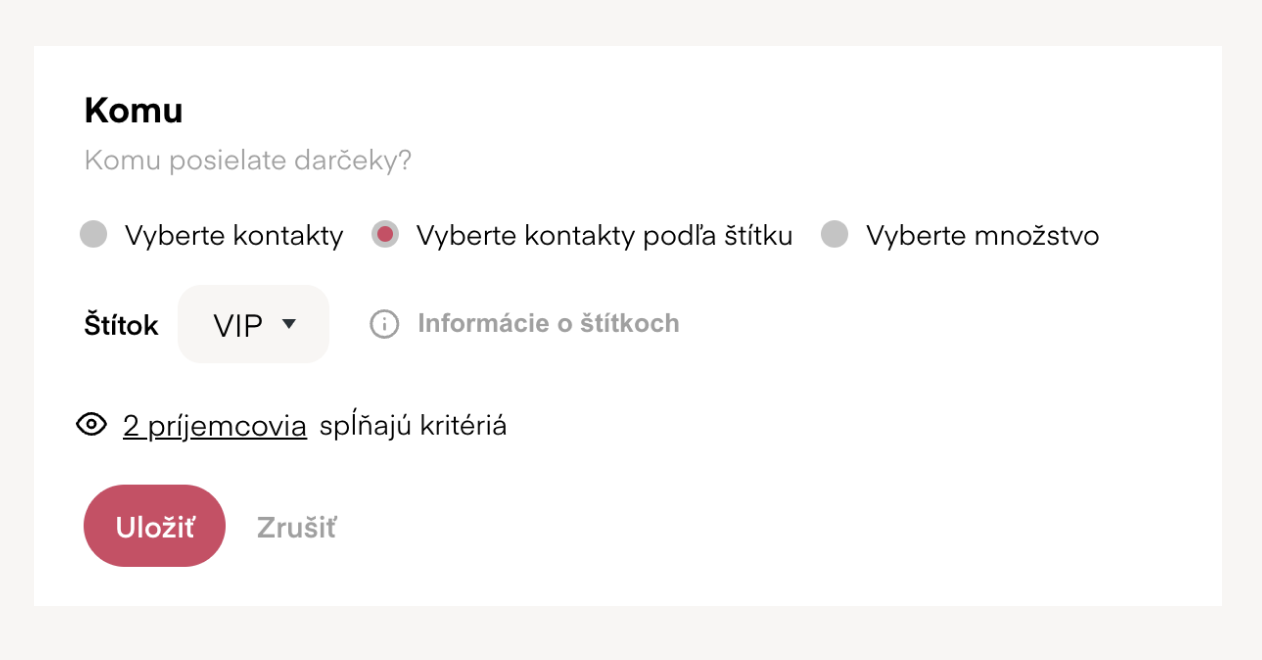Click the "Vyberte kontakty podľa štítku" label text
The width and height of the screenshot is (1262, 660).
click(x=604, y=236)
